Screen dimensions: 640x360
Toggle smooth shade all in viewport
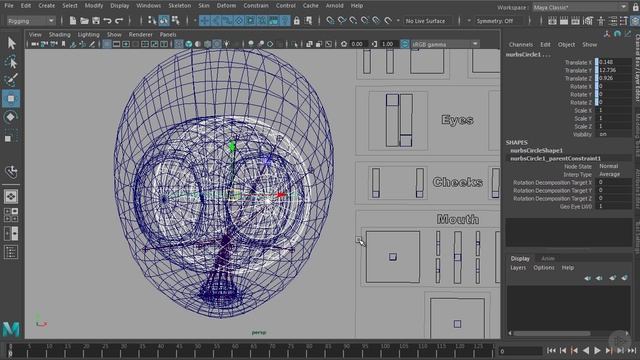click(x=189, y=44)
